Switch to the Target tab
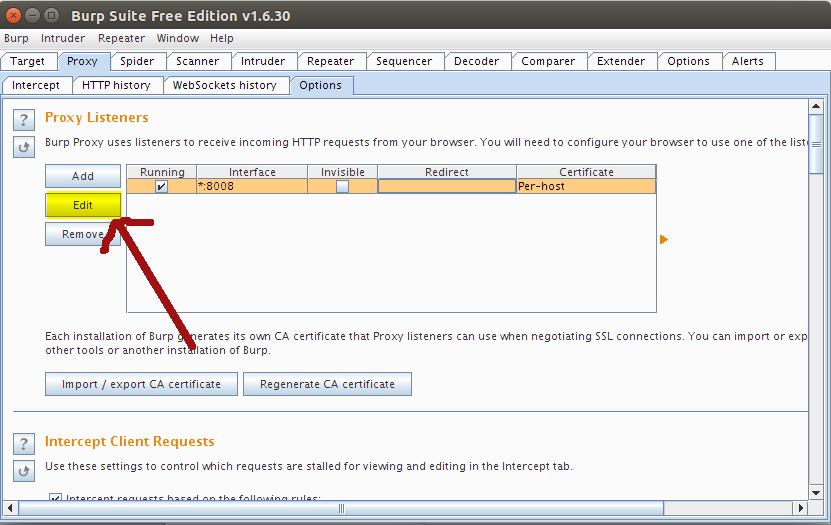The width and height of the screenshot is (831, 525). pos(28,61)
